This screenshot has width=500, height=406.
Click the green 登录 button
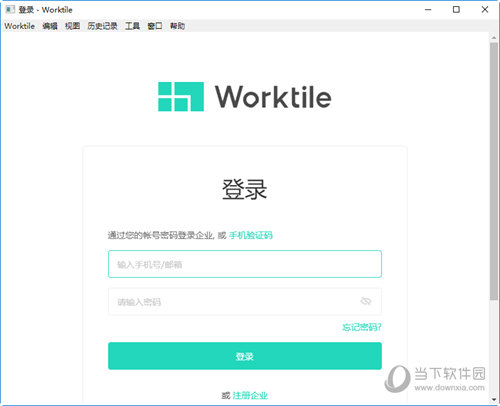pos(245,356)
